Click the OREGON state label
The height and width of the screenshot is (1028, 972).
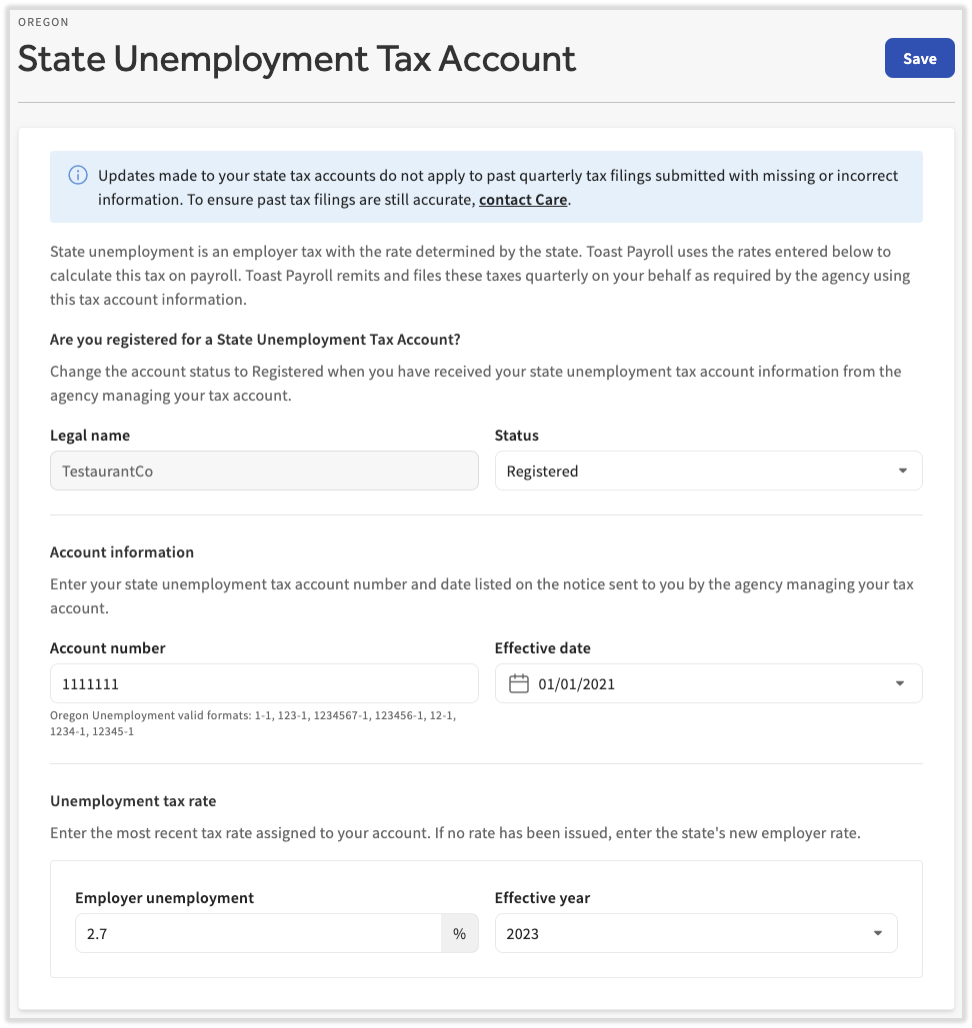click(44, 22)
